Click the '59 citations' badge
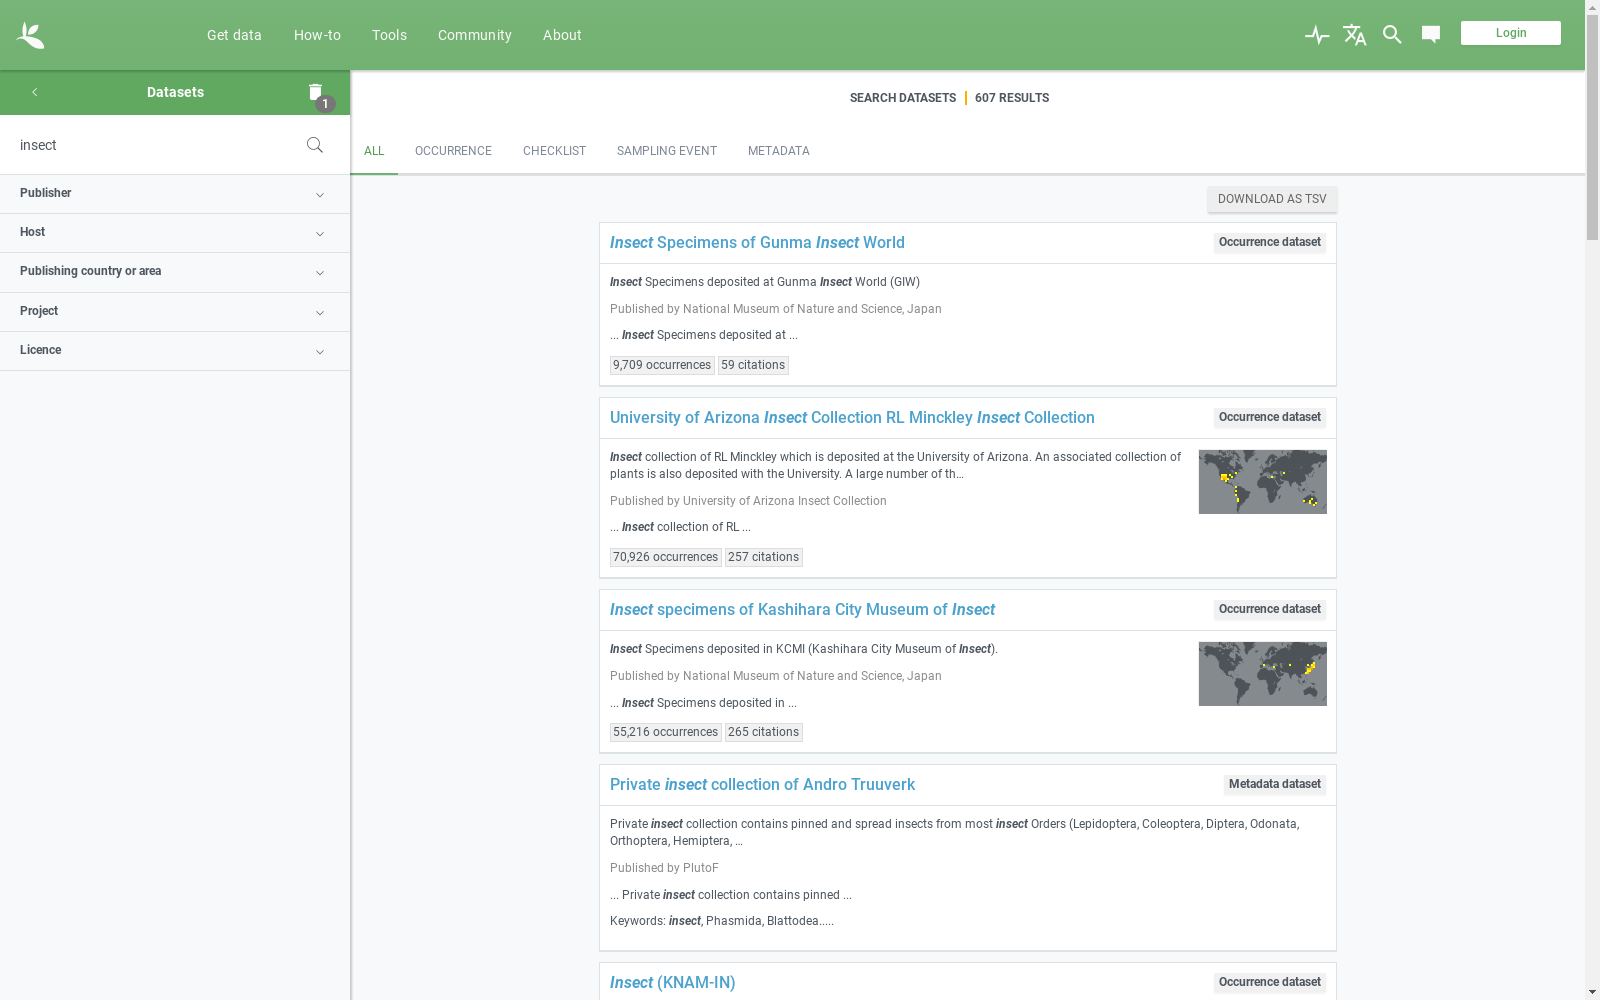The height and width of the screenshot is (1000, 1600). point(753,366)
